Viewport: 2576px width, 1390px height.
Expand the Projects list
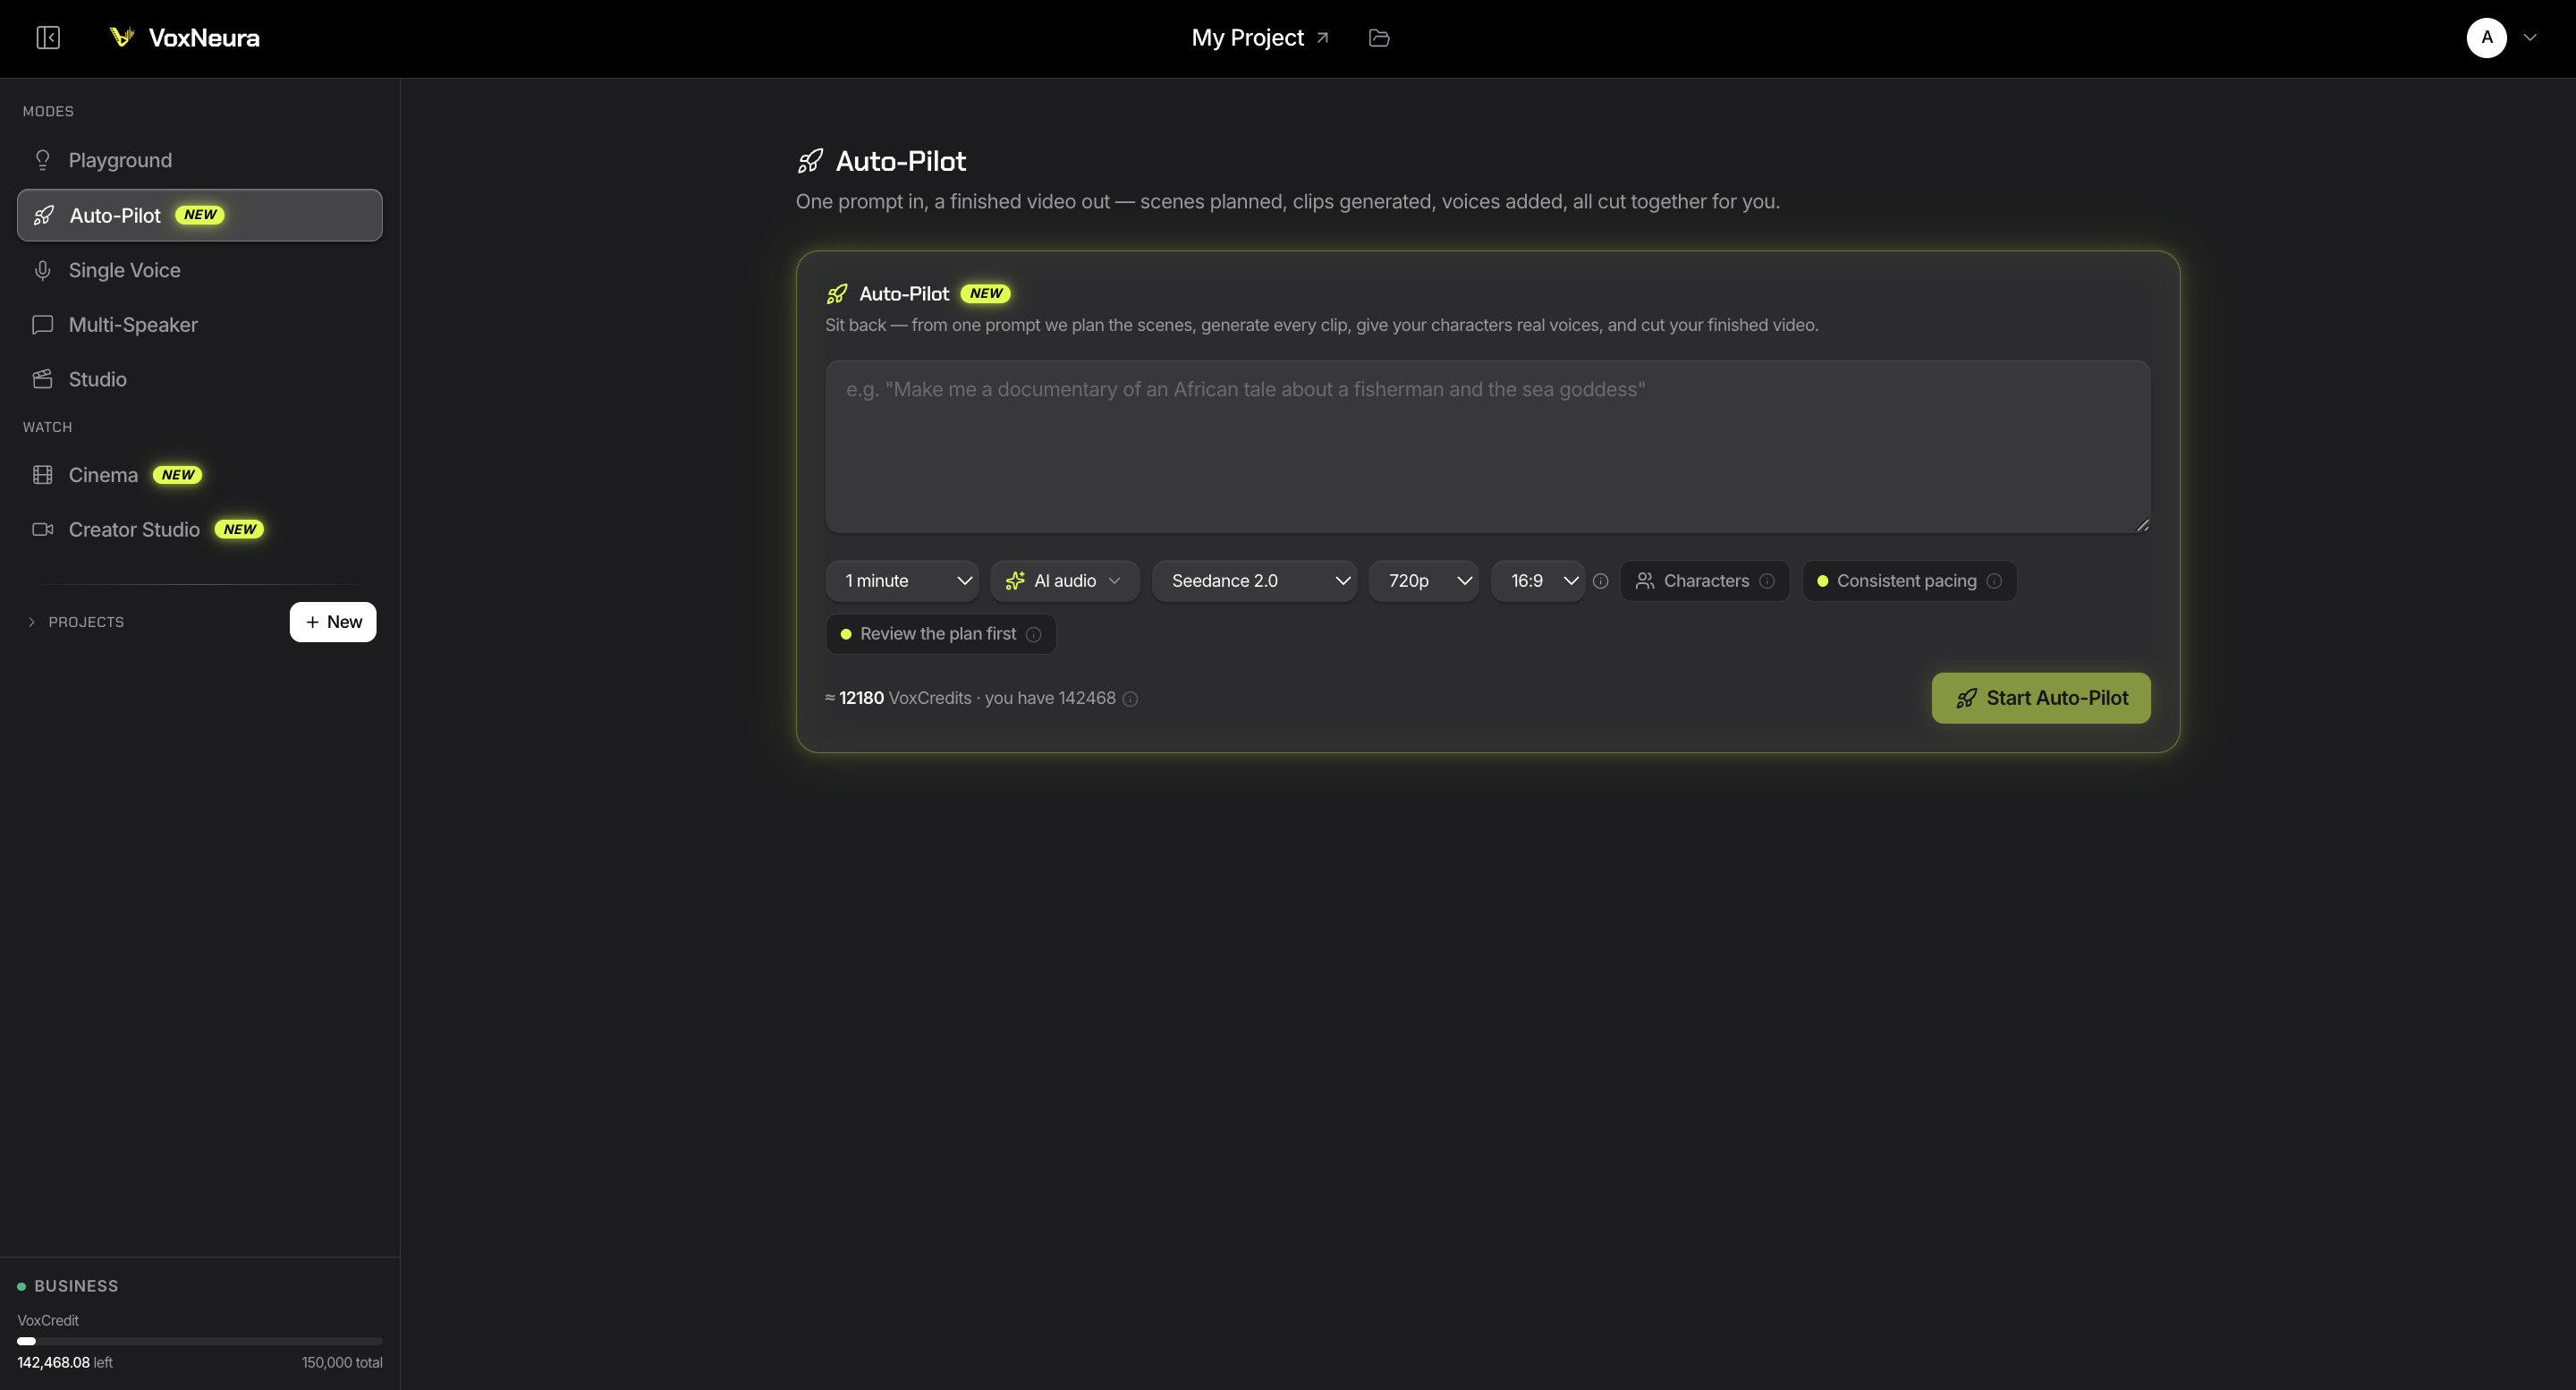pos(75,622)
